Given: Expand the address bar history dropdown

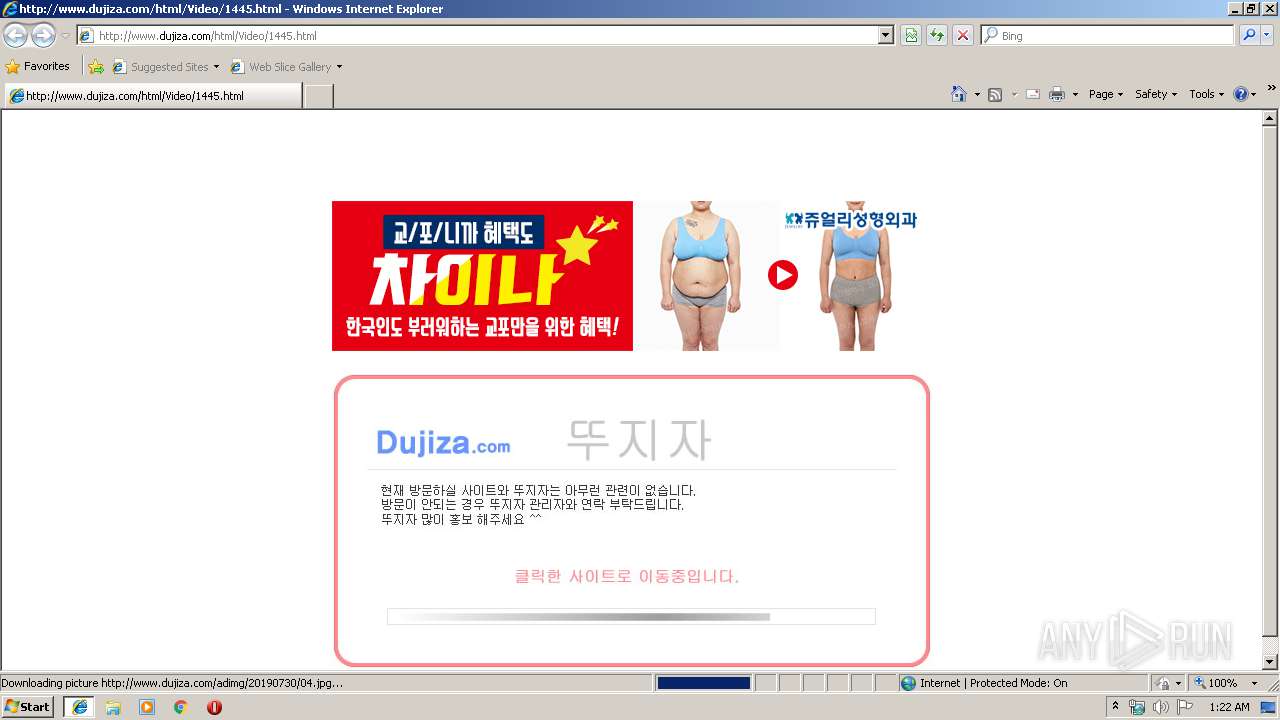Looking at the screenshot, I should [886, 36].
